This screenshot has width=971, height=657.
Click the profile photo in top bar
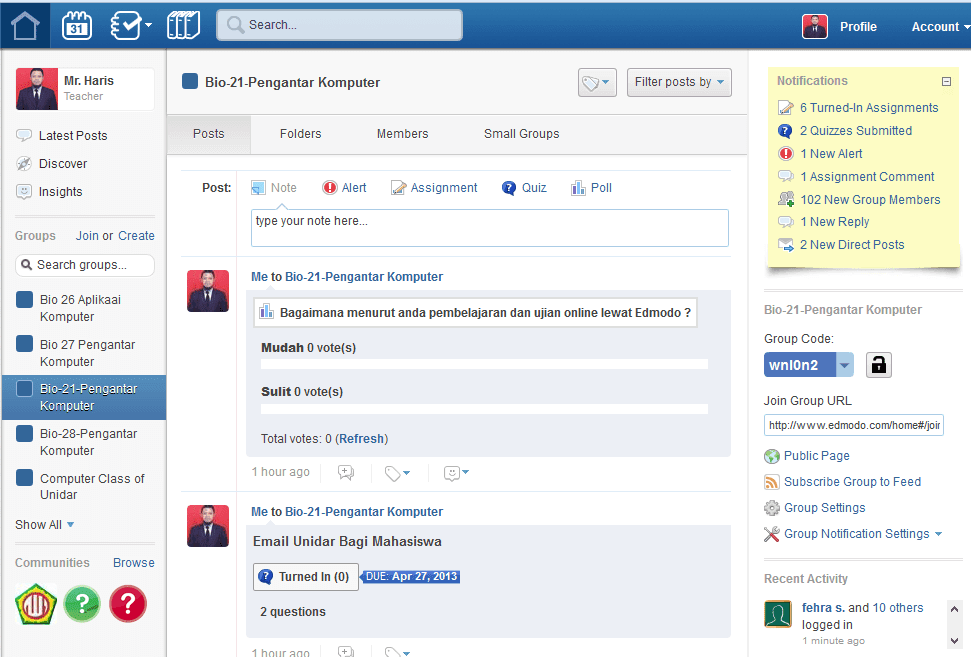click(814, 27)
